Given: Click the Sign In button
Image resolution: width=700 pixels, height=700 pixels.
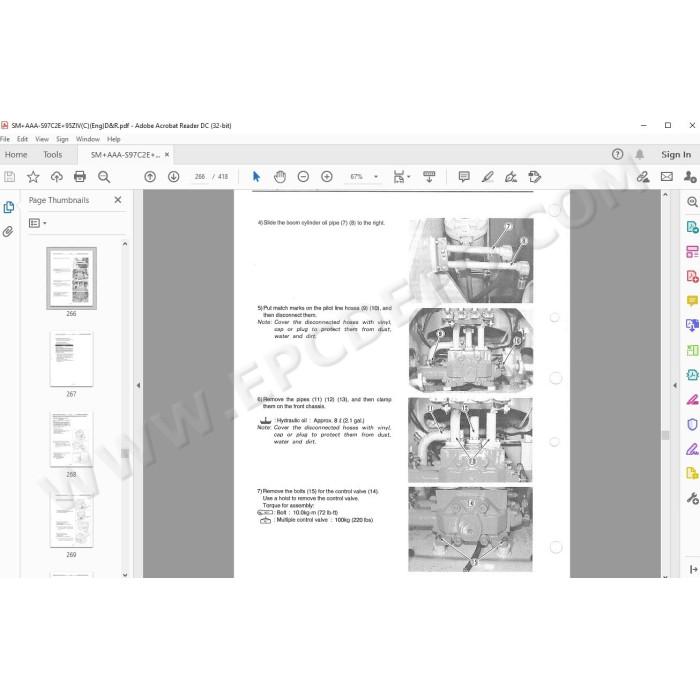Looking at the screenshot, I should point(676,154).
